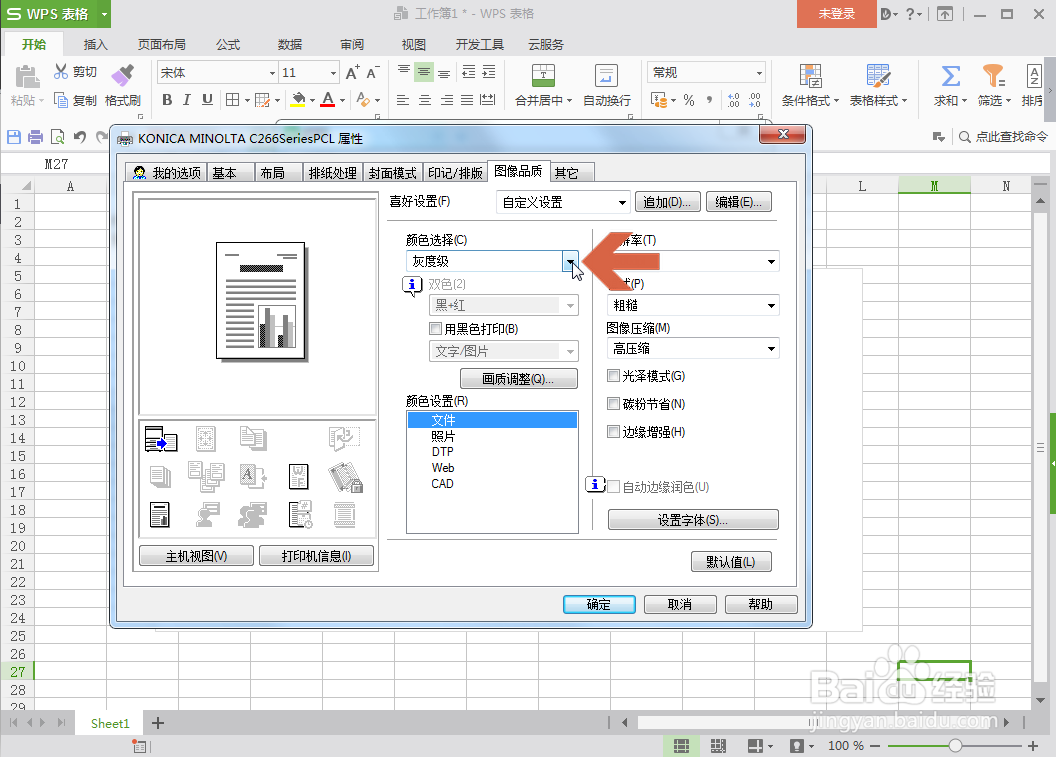The width and height of the screenshot is (1056, 757).
Task: Toggle Underline formatting
Action: [207, 100]
